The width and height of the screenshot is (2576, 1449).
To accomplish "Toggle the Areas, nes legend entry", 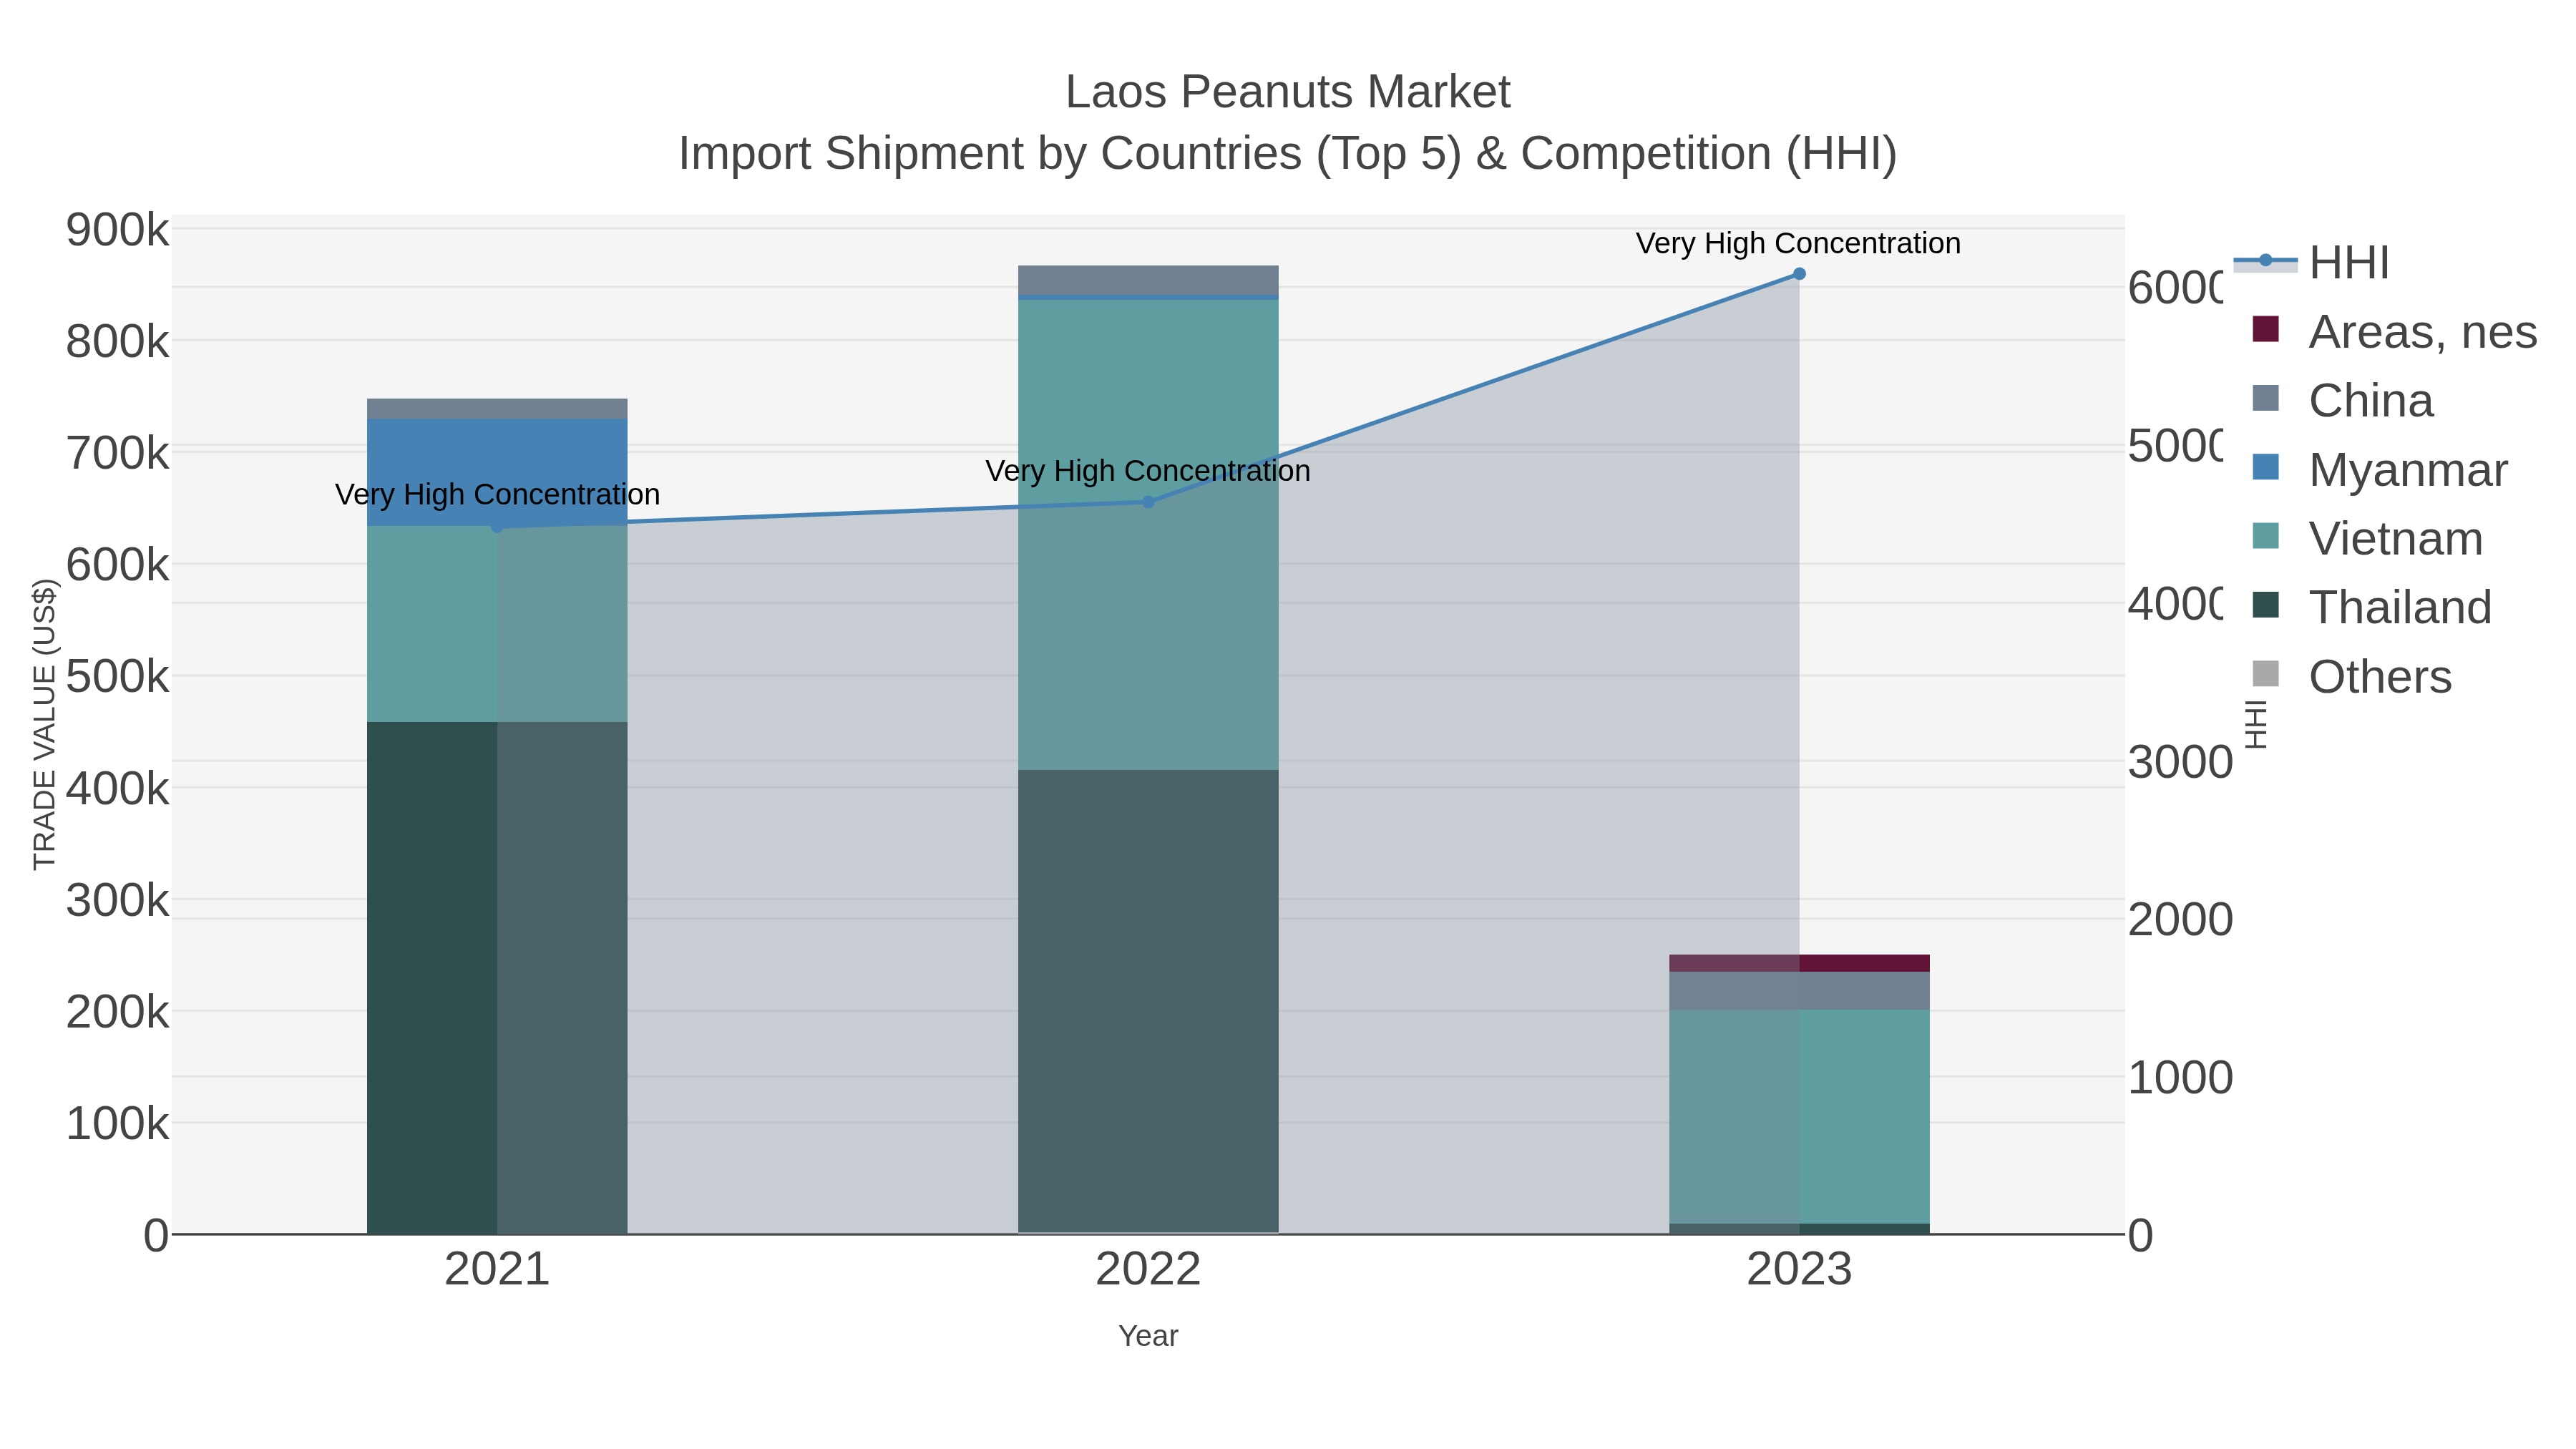I will (2394, 332).
